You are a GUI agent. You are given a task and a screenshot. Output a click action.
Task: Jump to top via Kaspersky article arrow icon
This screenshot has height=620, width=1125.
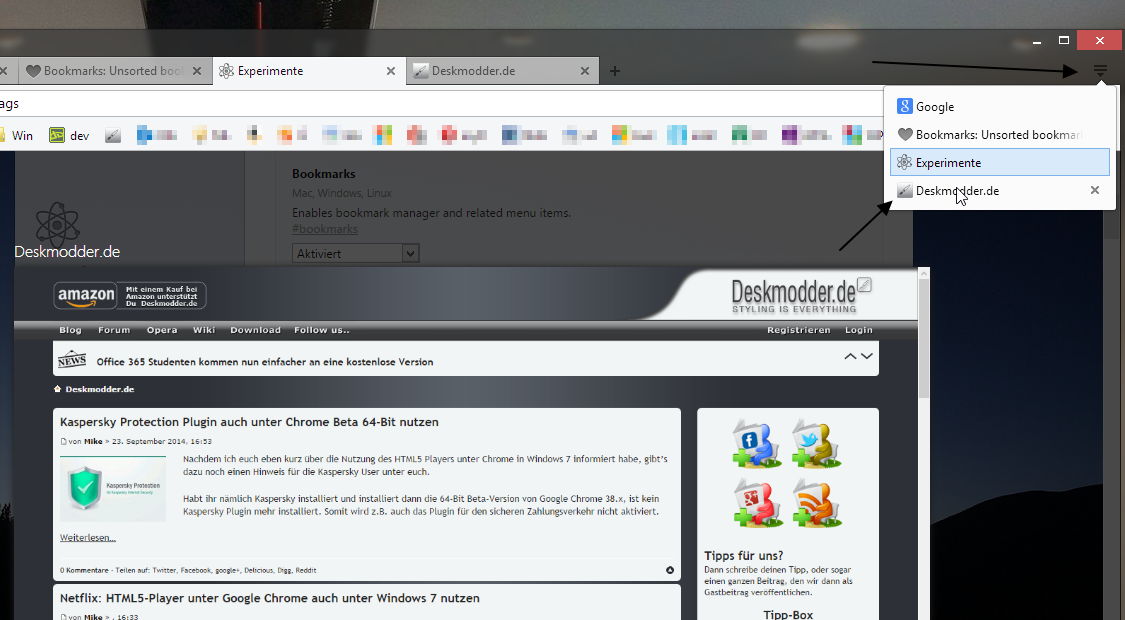tap(669, 570)
